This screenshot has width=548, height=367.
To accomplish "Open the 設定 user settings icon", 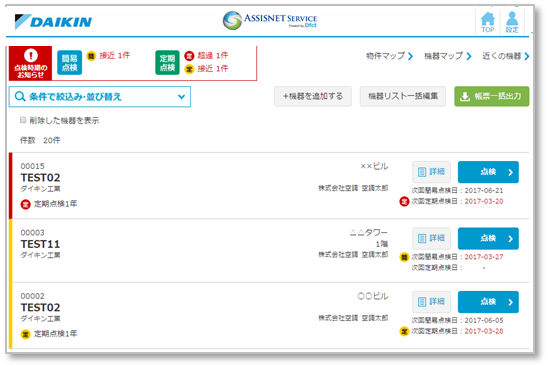I will click(x=512, y=23).
